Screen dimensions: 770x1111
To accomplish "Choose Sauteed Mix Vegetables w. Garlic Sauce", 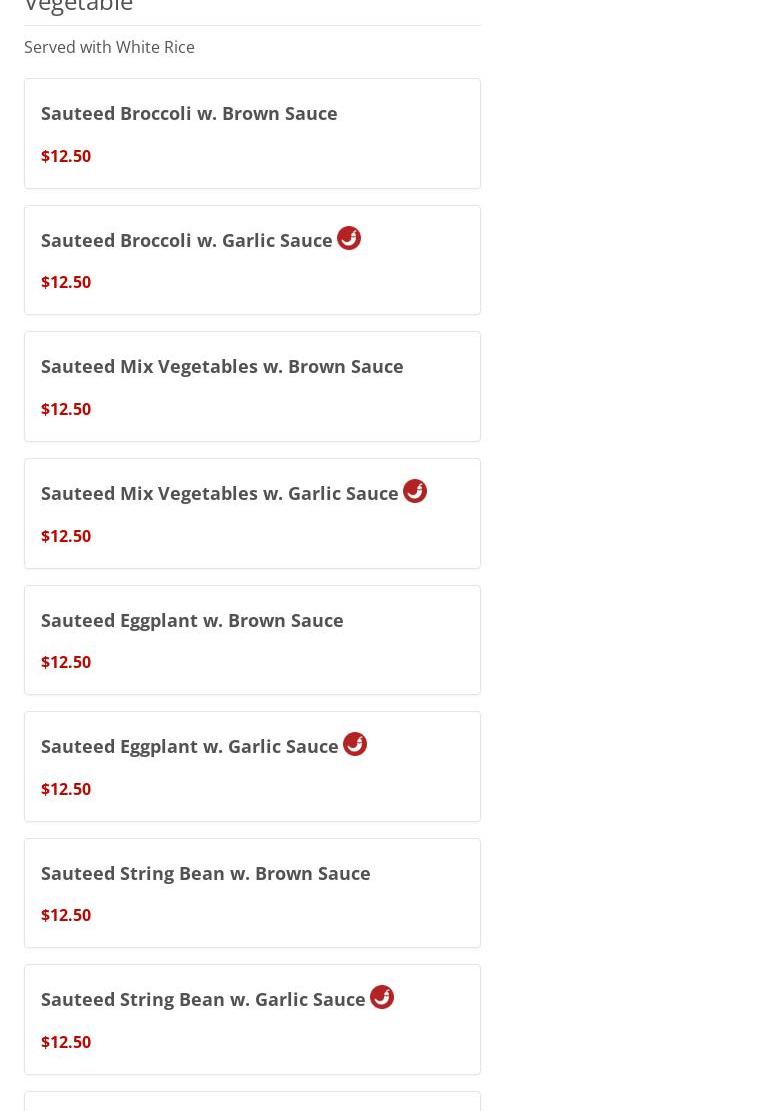I will point(220,493).
